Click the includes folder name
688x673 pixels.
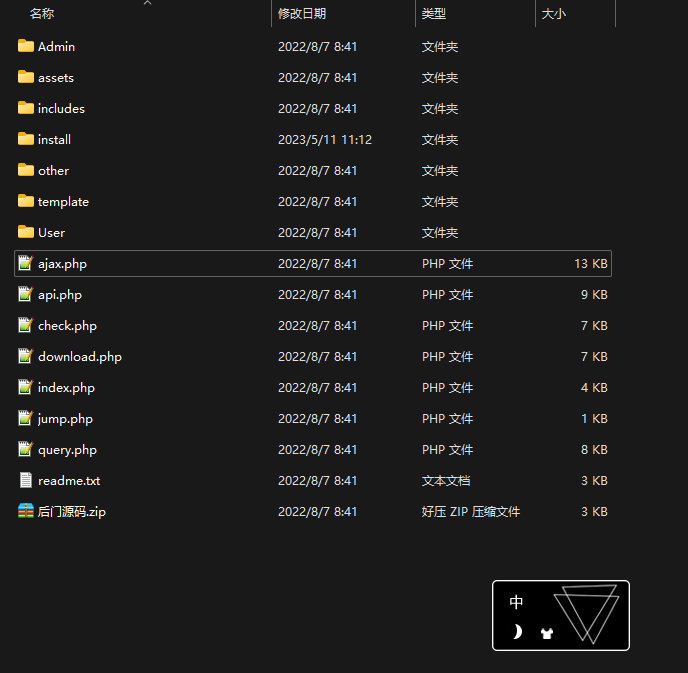[61, 108]
